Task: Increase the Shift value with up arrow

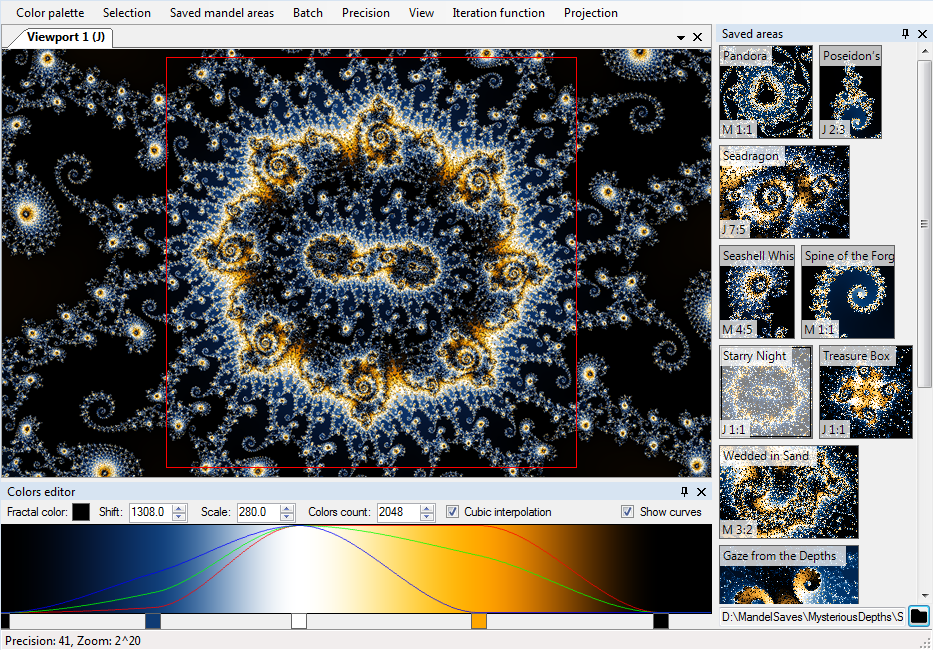Action: [179, 508]
